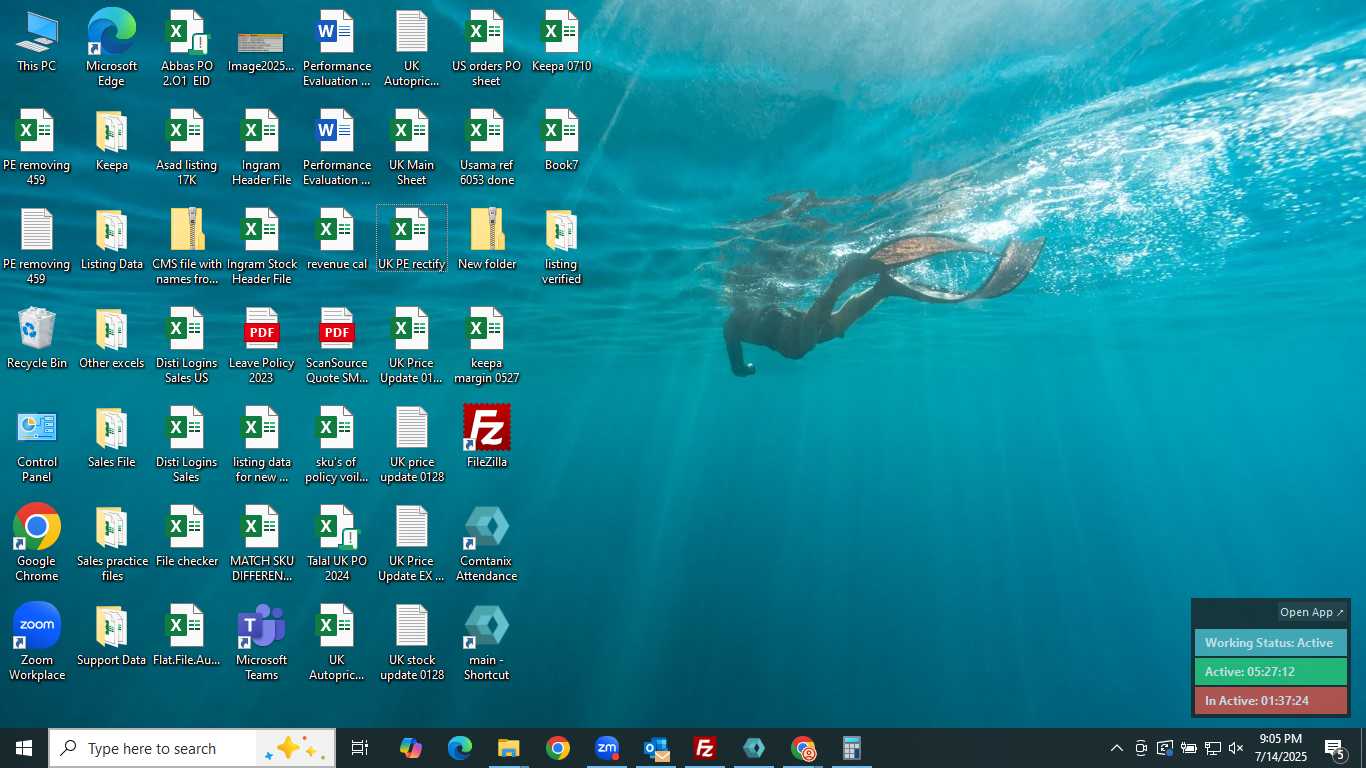Image resolution: width=1366 pixels, height=768 pixels.
Task: Open the Windows Start menu
Action: tap(24, 748)
